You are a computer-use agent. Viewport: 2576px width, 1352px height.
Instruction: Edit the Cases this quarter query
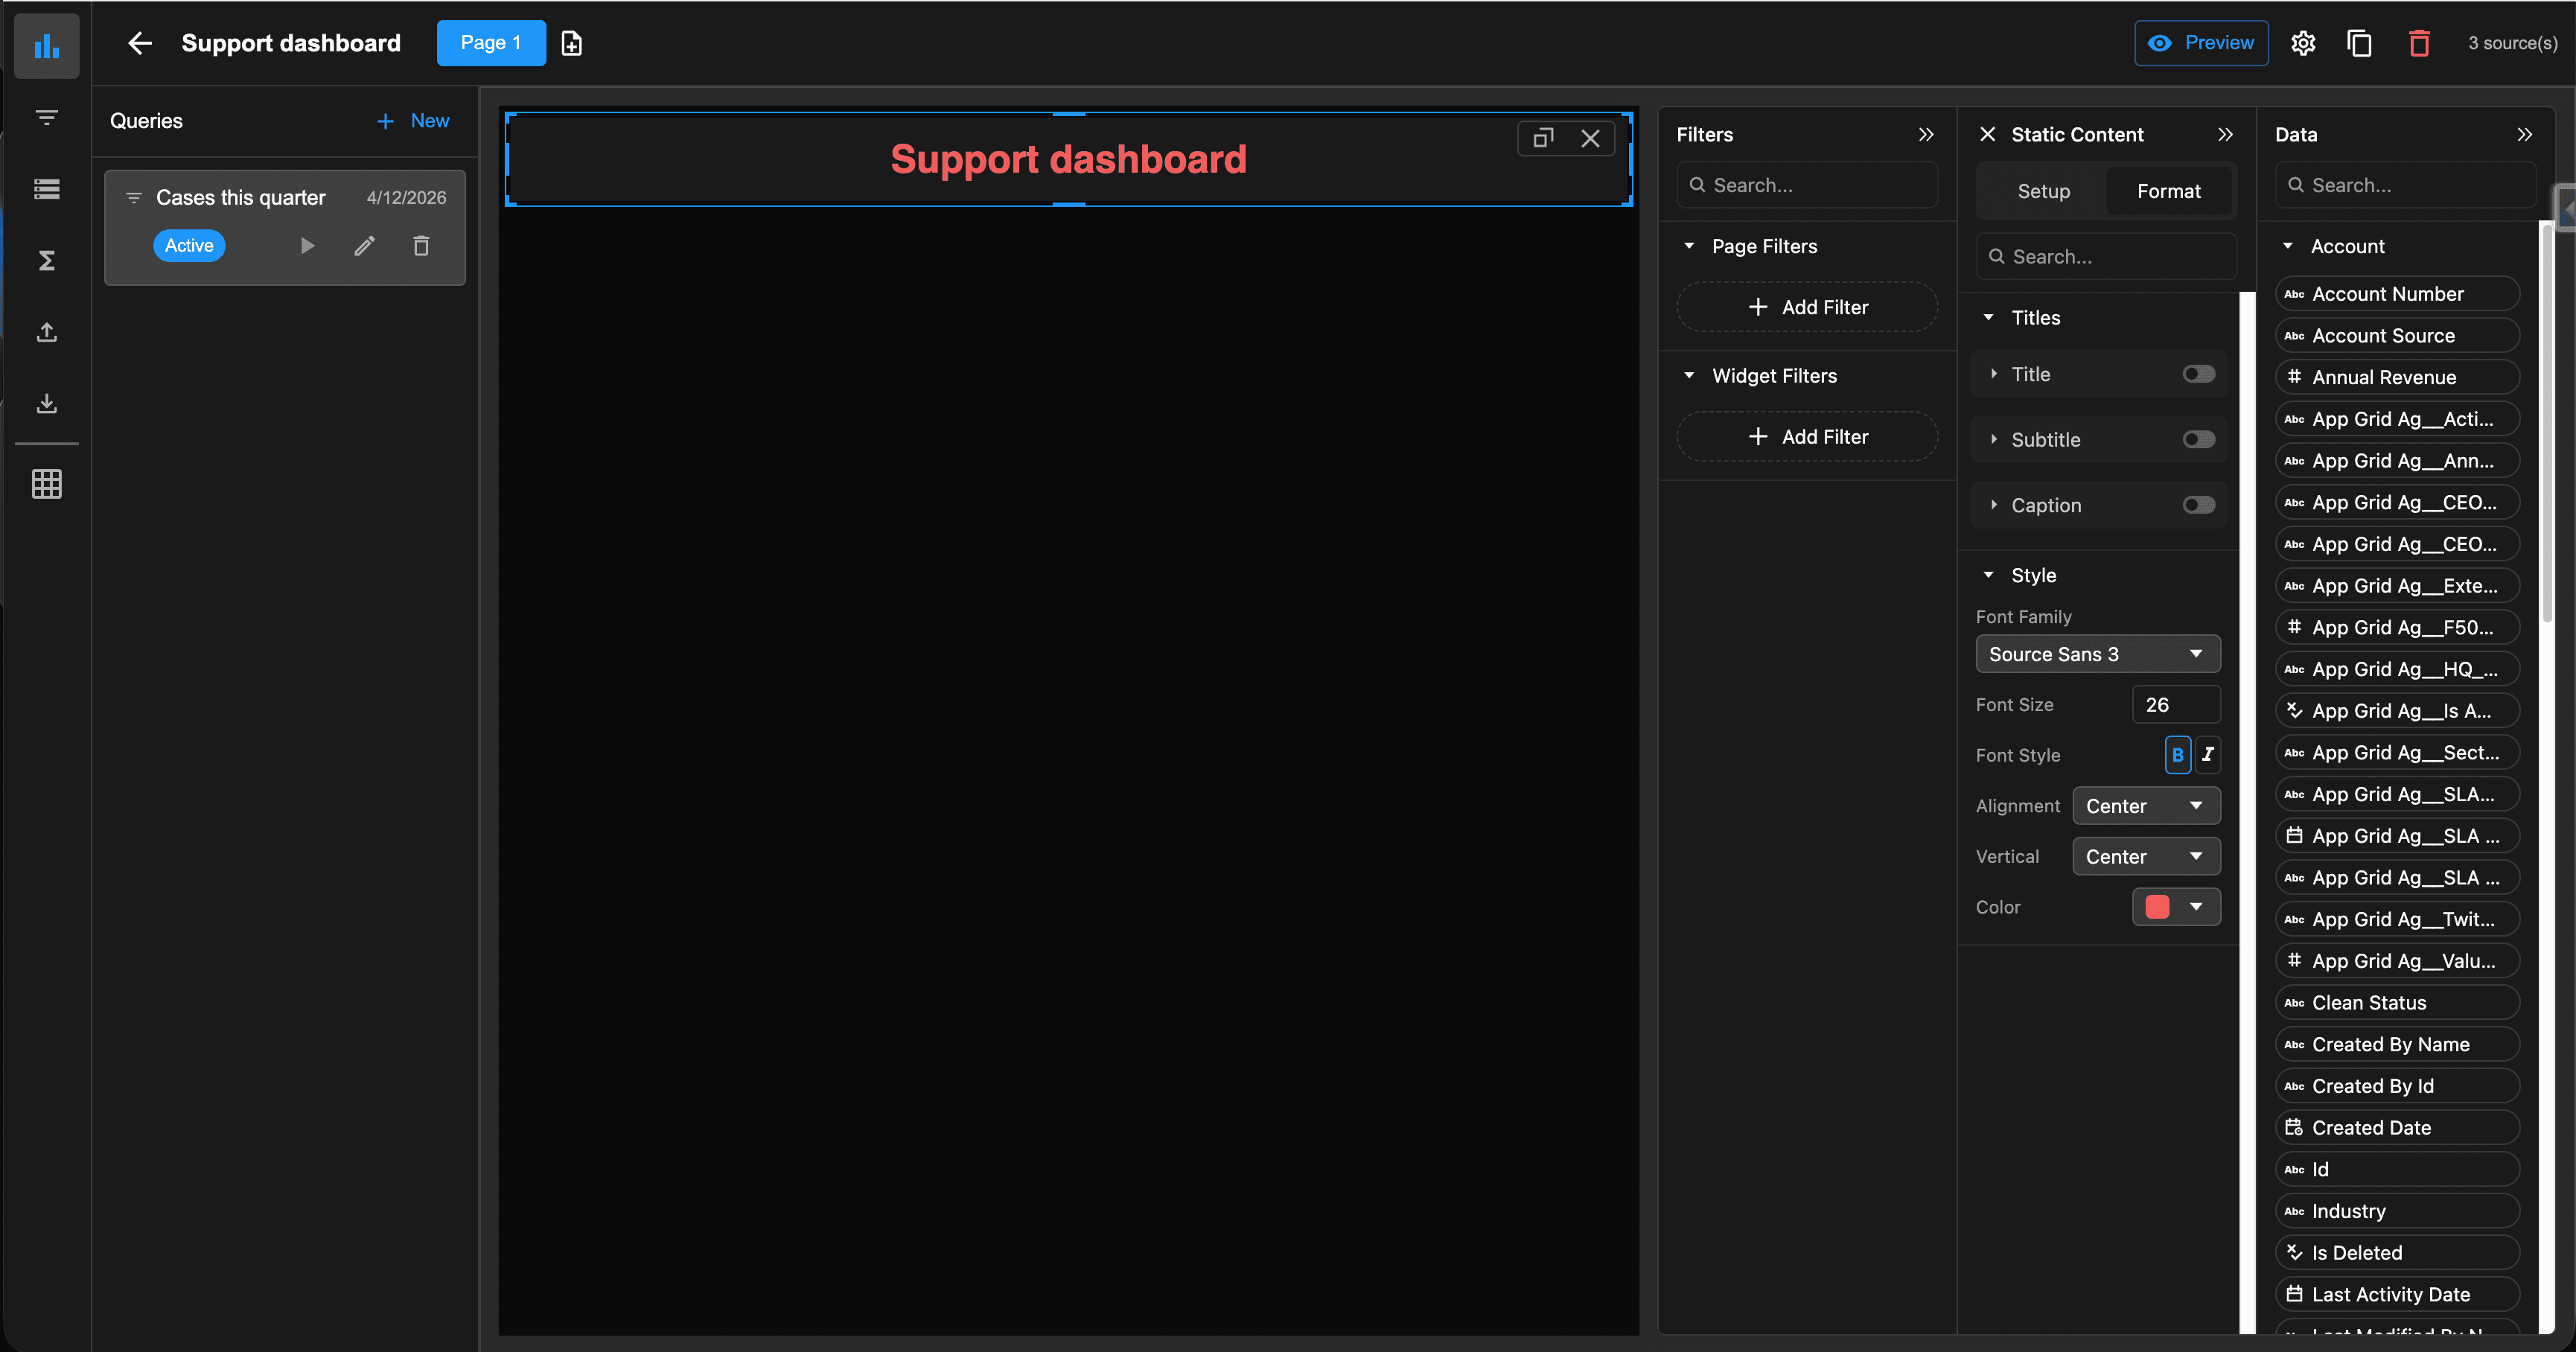coord(364,245)
